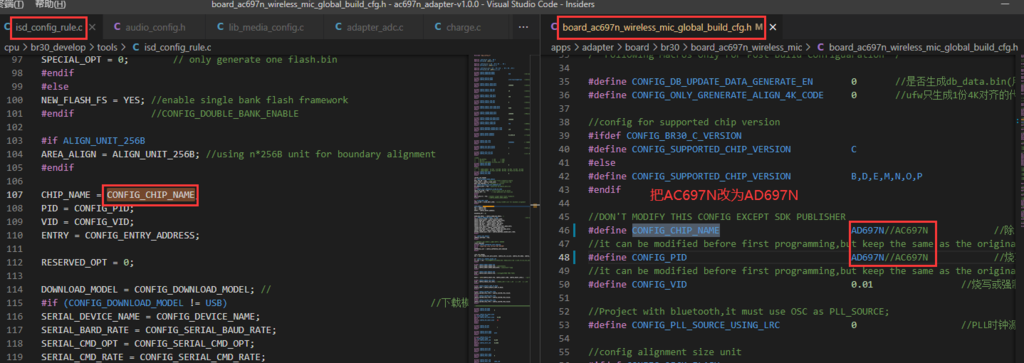Click the 'apps' breadcrumb
Screen dimensions: 1024x363
(560, 47)
